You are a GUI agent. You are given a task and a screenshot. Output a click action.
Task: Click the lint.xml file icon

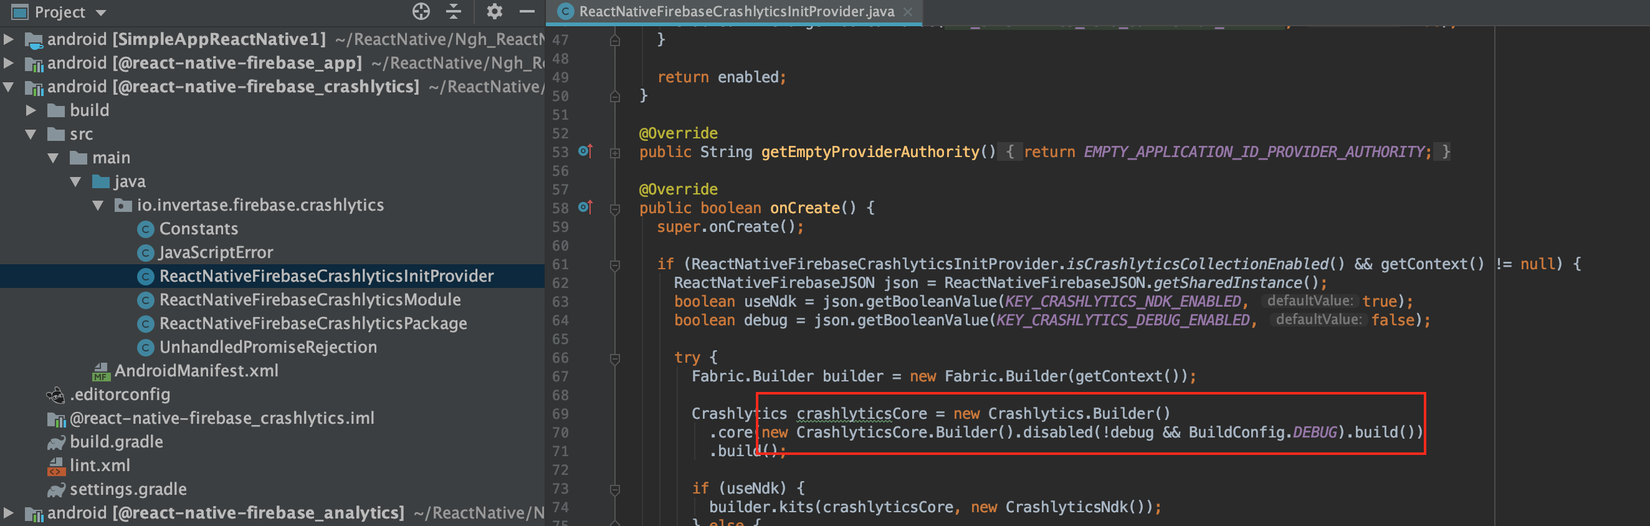[x=56, y=466]
